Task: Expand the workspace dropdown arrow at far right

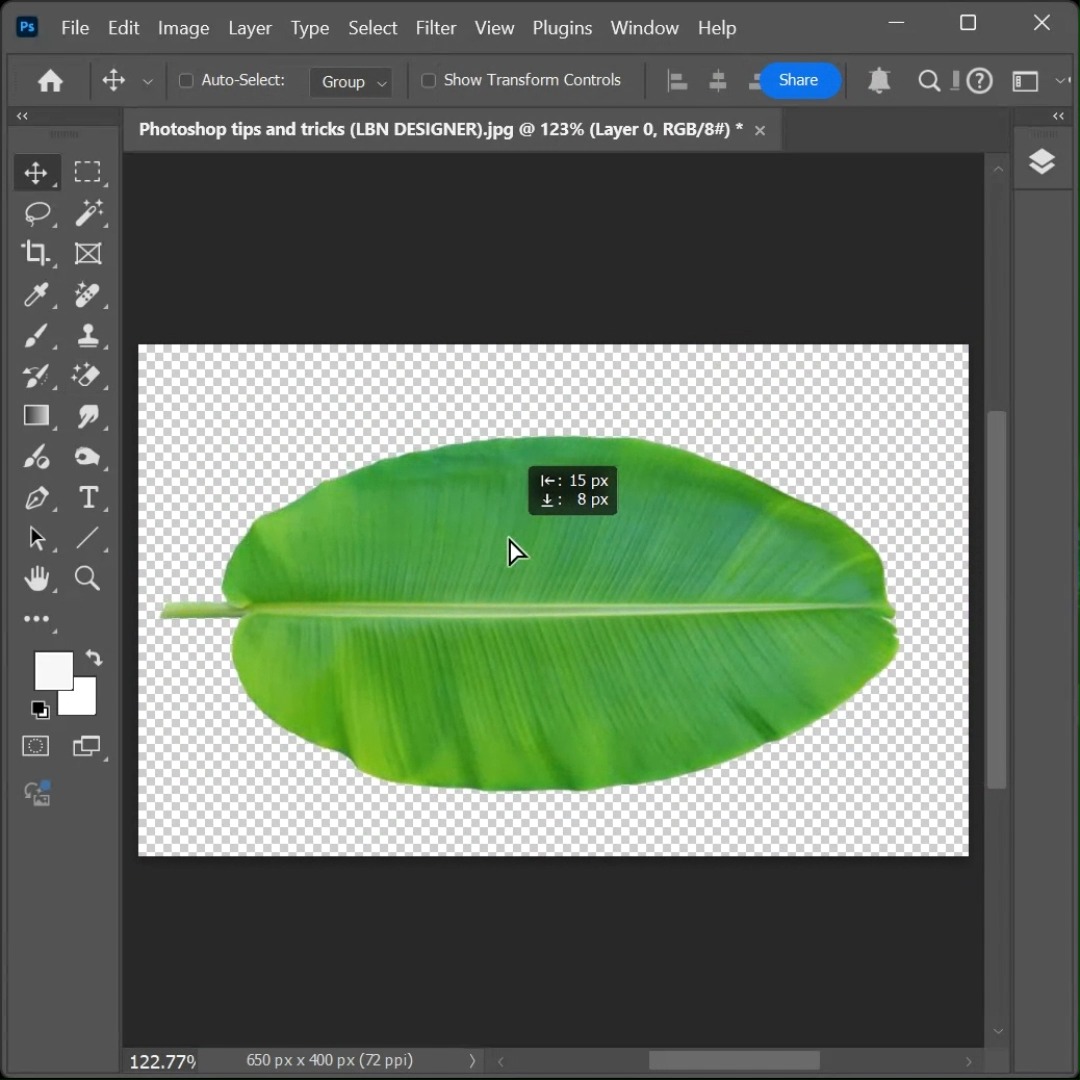Action: pyautogui.click(x=1060, y=81)
